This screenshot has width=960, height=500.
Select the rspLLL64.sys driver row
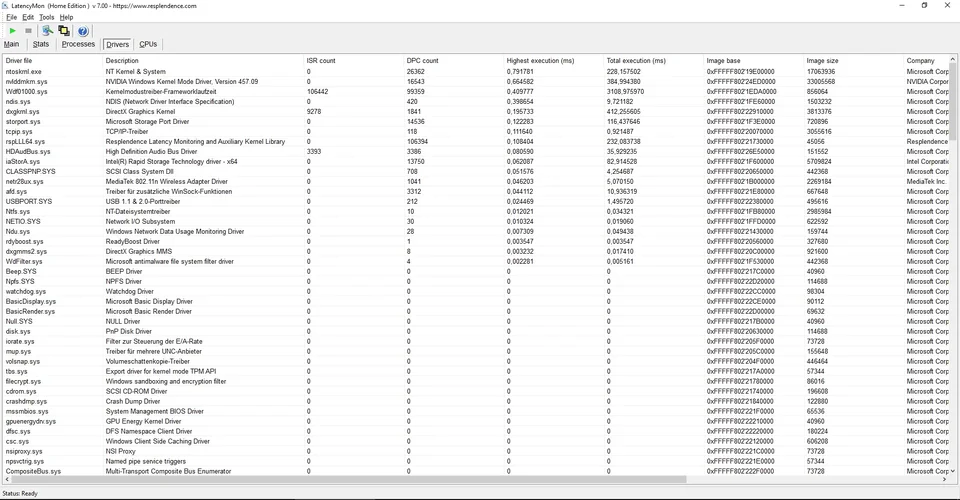(476, 141)
